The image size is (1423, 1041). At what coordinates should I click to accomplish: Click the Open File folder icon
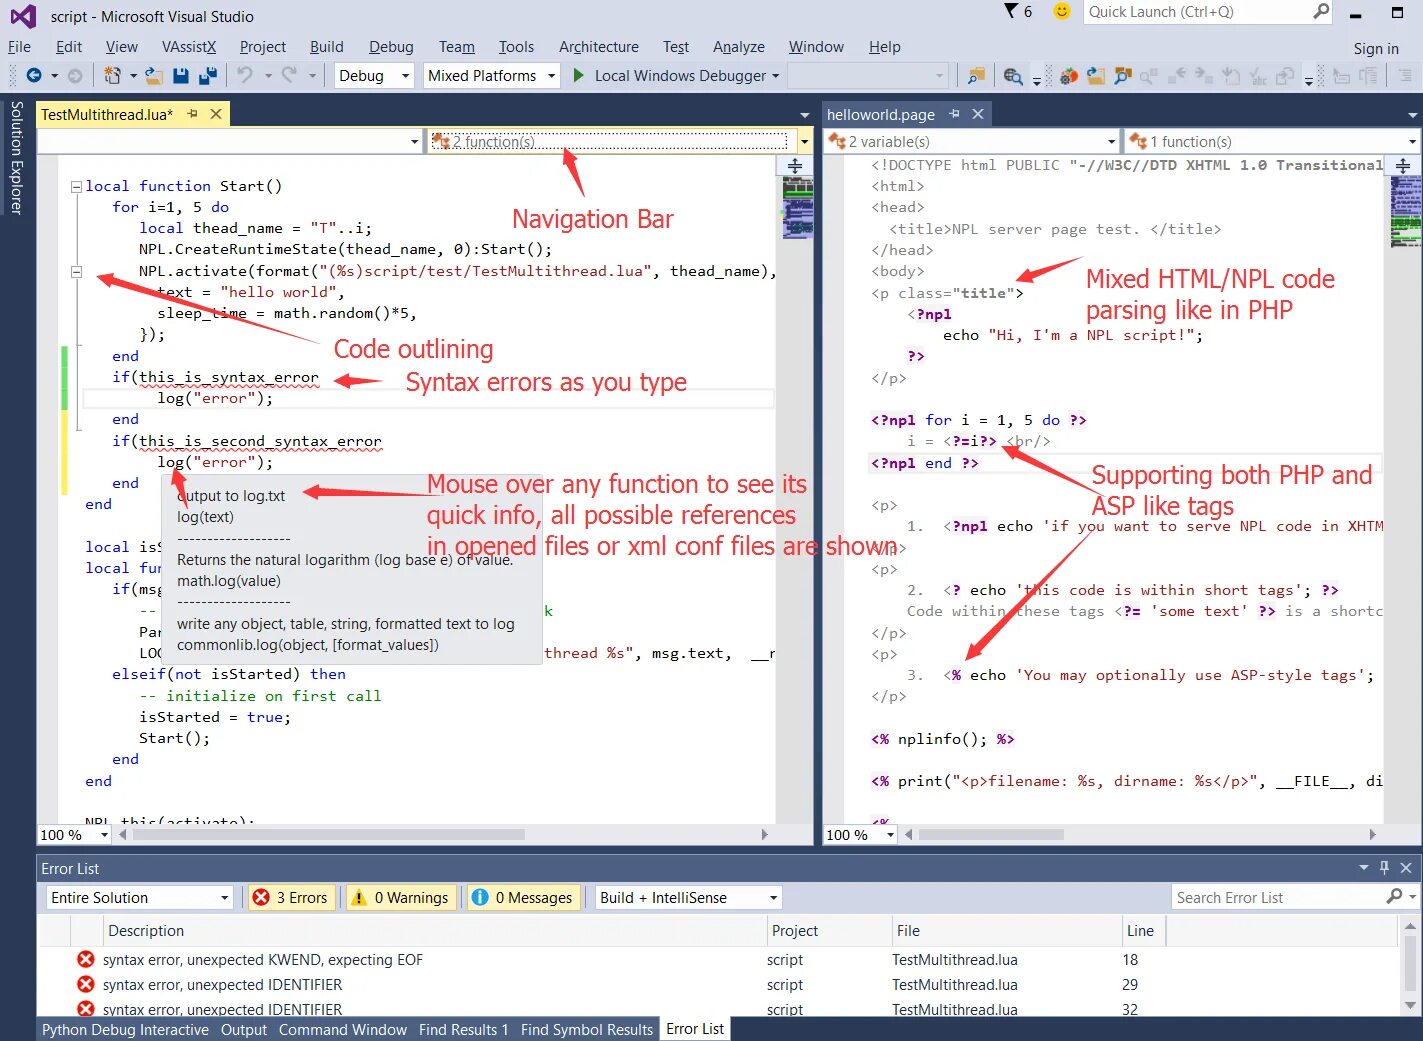154,75
